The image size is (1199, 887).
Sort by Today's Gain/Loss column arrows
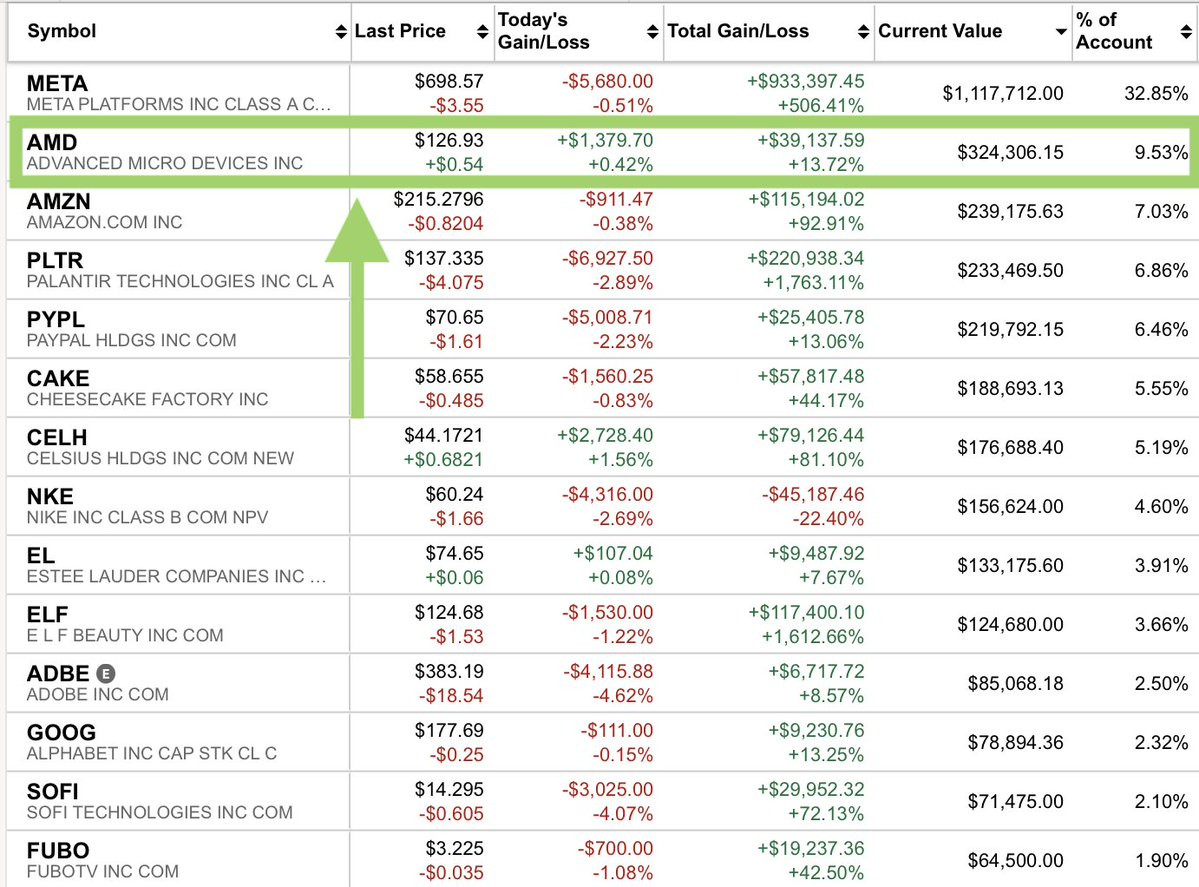click(652, 31)
